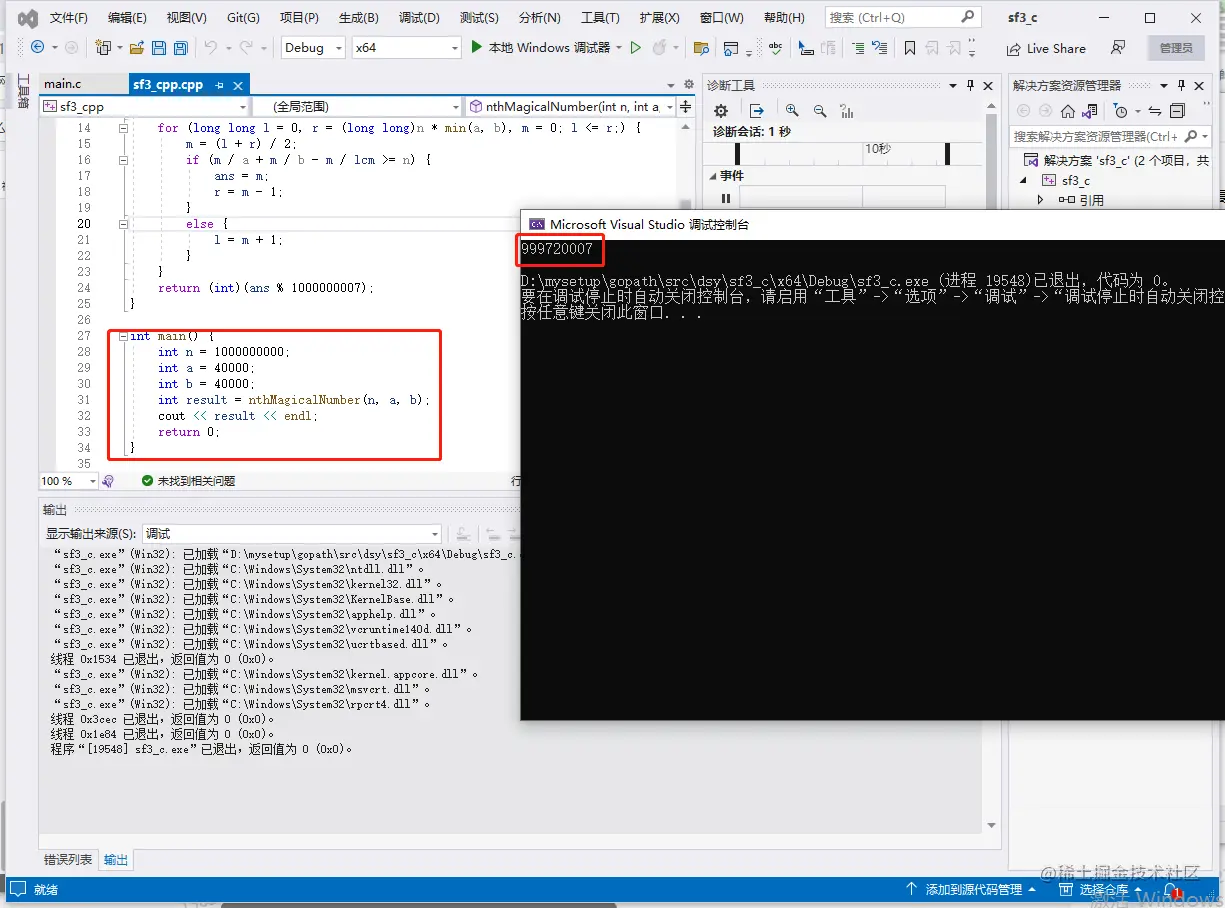Click the find in files icon
The width and height of the screenshot is (1225, 908).
point(702,48)
